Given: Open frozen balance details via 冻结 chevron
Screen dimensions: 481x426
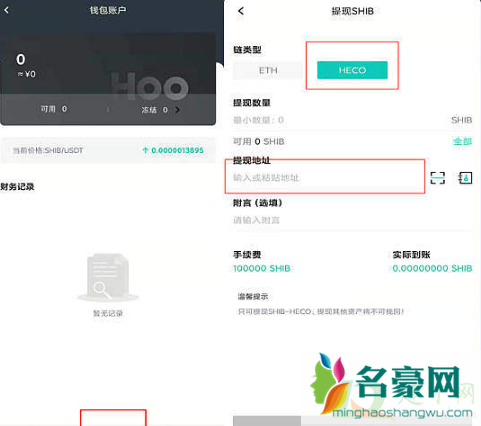Looking at the screenshot, I should pyautogui.click(x=177, y=110).
